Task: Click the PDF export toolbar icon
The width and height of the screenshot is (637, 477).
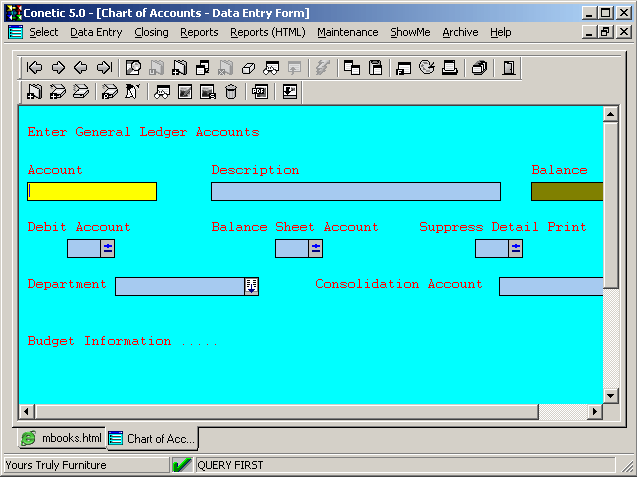Action: click(x=260, y=92)
